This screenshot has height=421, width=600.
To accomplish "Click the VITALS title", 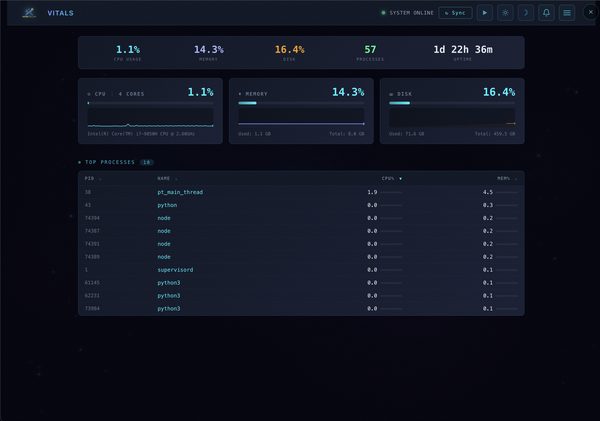I will click(60, 13).
